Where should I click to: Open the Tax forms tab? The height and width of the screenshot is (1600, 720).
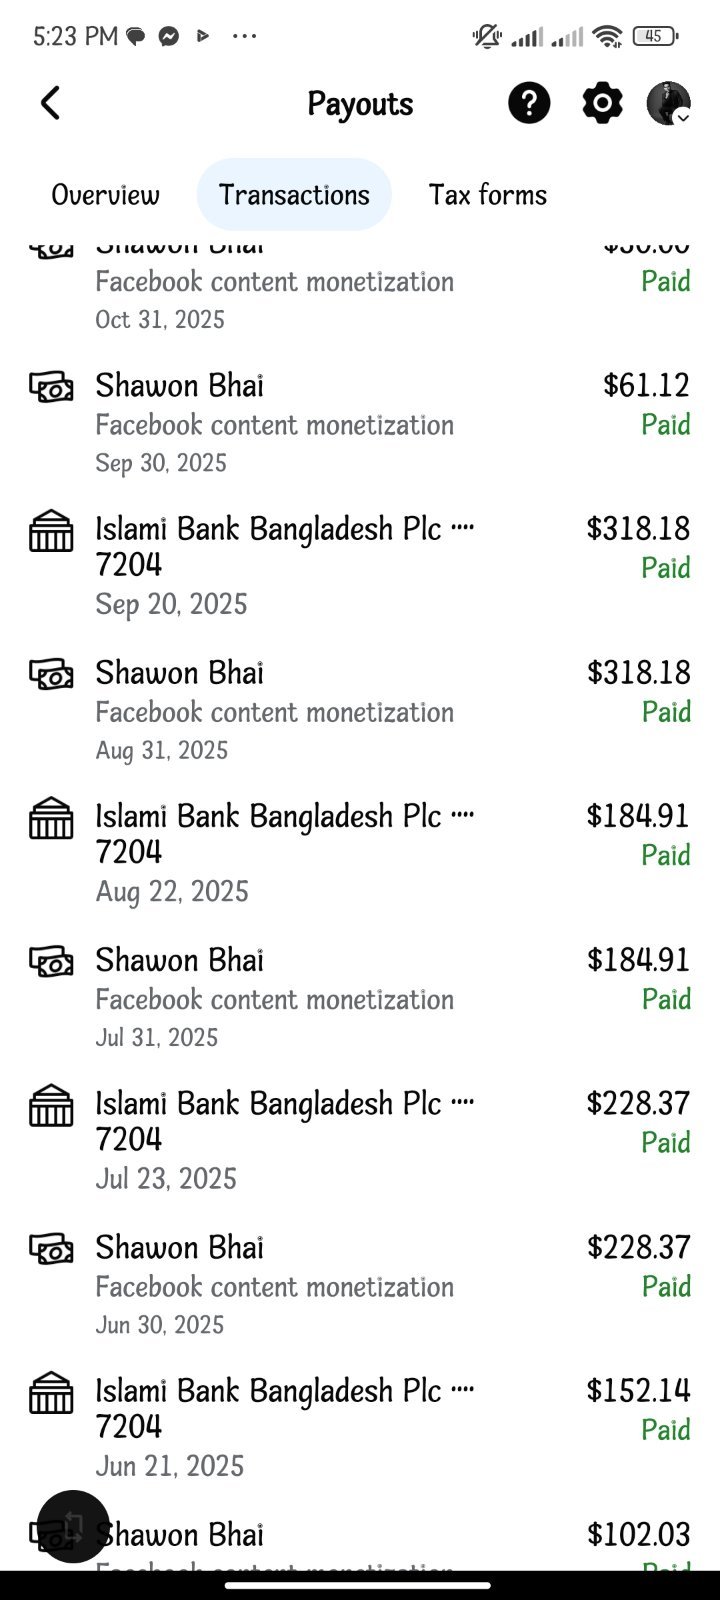(488, 194)
